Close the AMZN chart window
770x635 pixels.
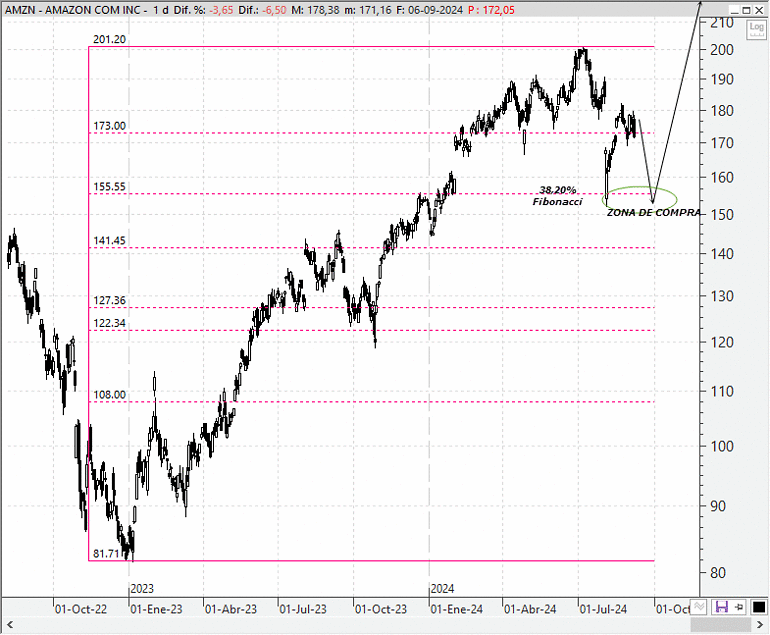759,10
